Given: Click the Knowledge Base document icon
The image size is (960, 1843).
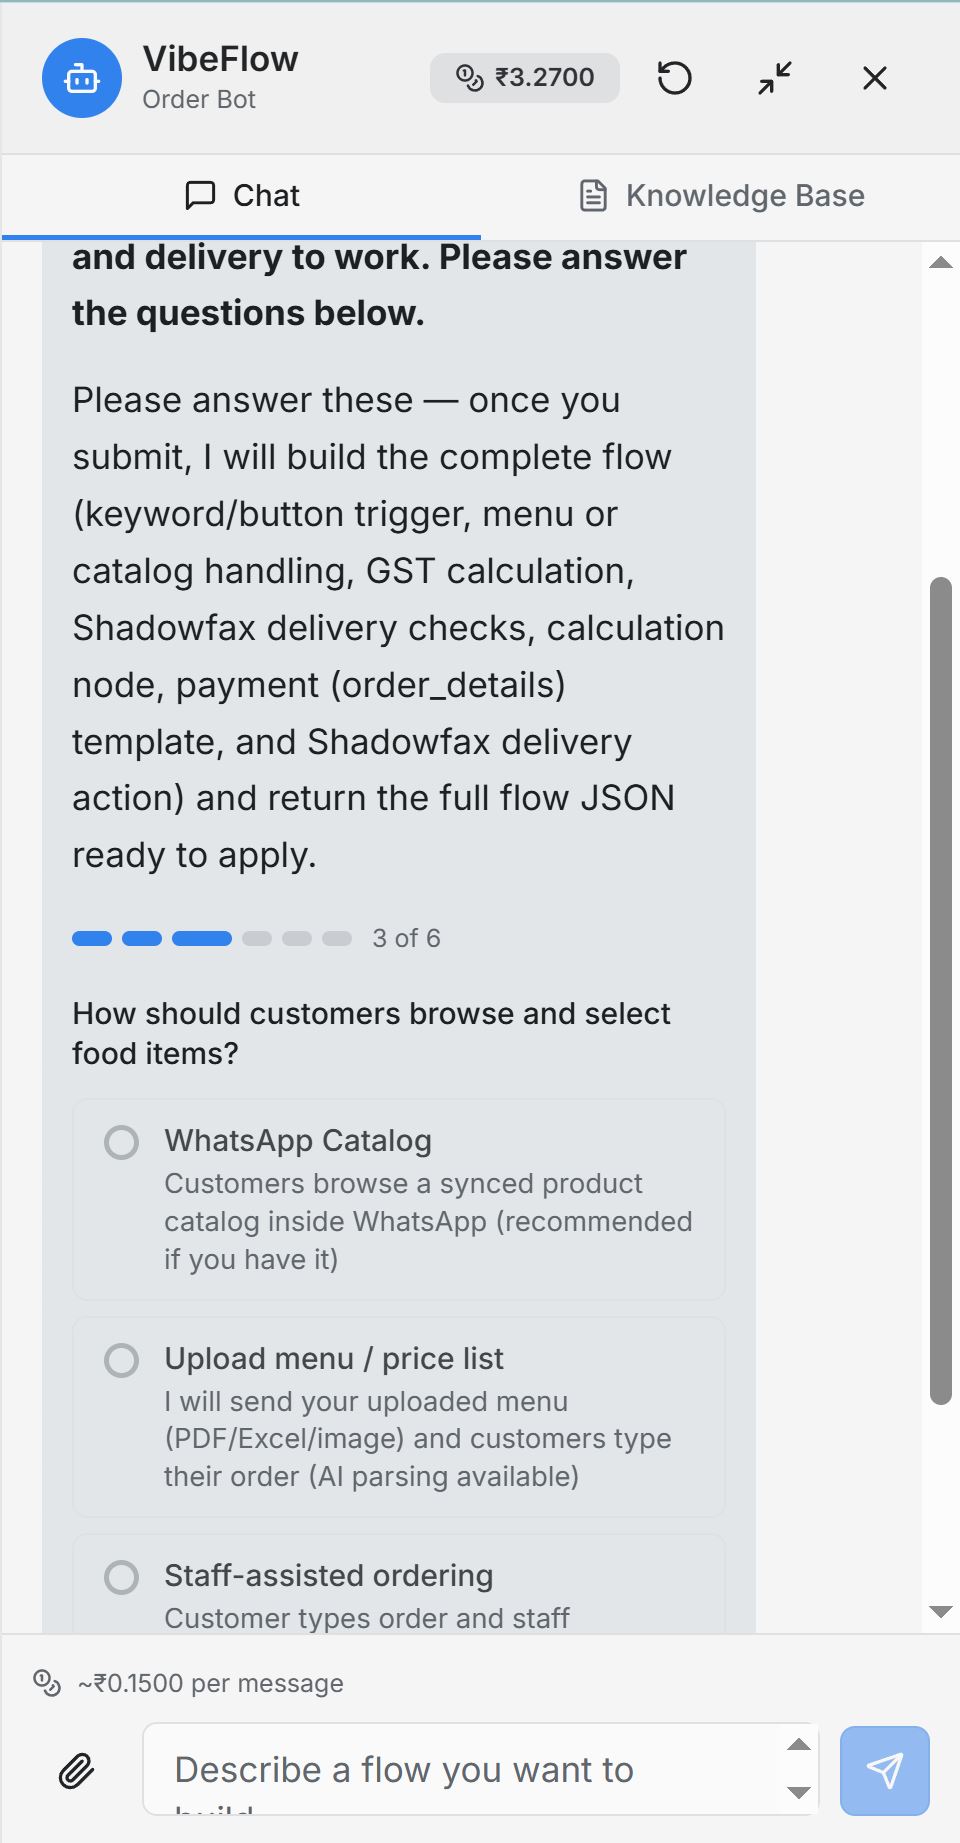Looking at the screenshot, I should 593,195.
